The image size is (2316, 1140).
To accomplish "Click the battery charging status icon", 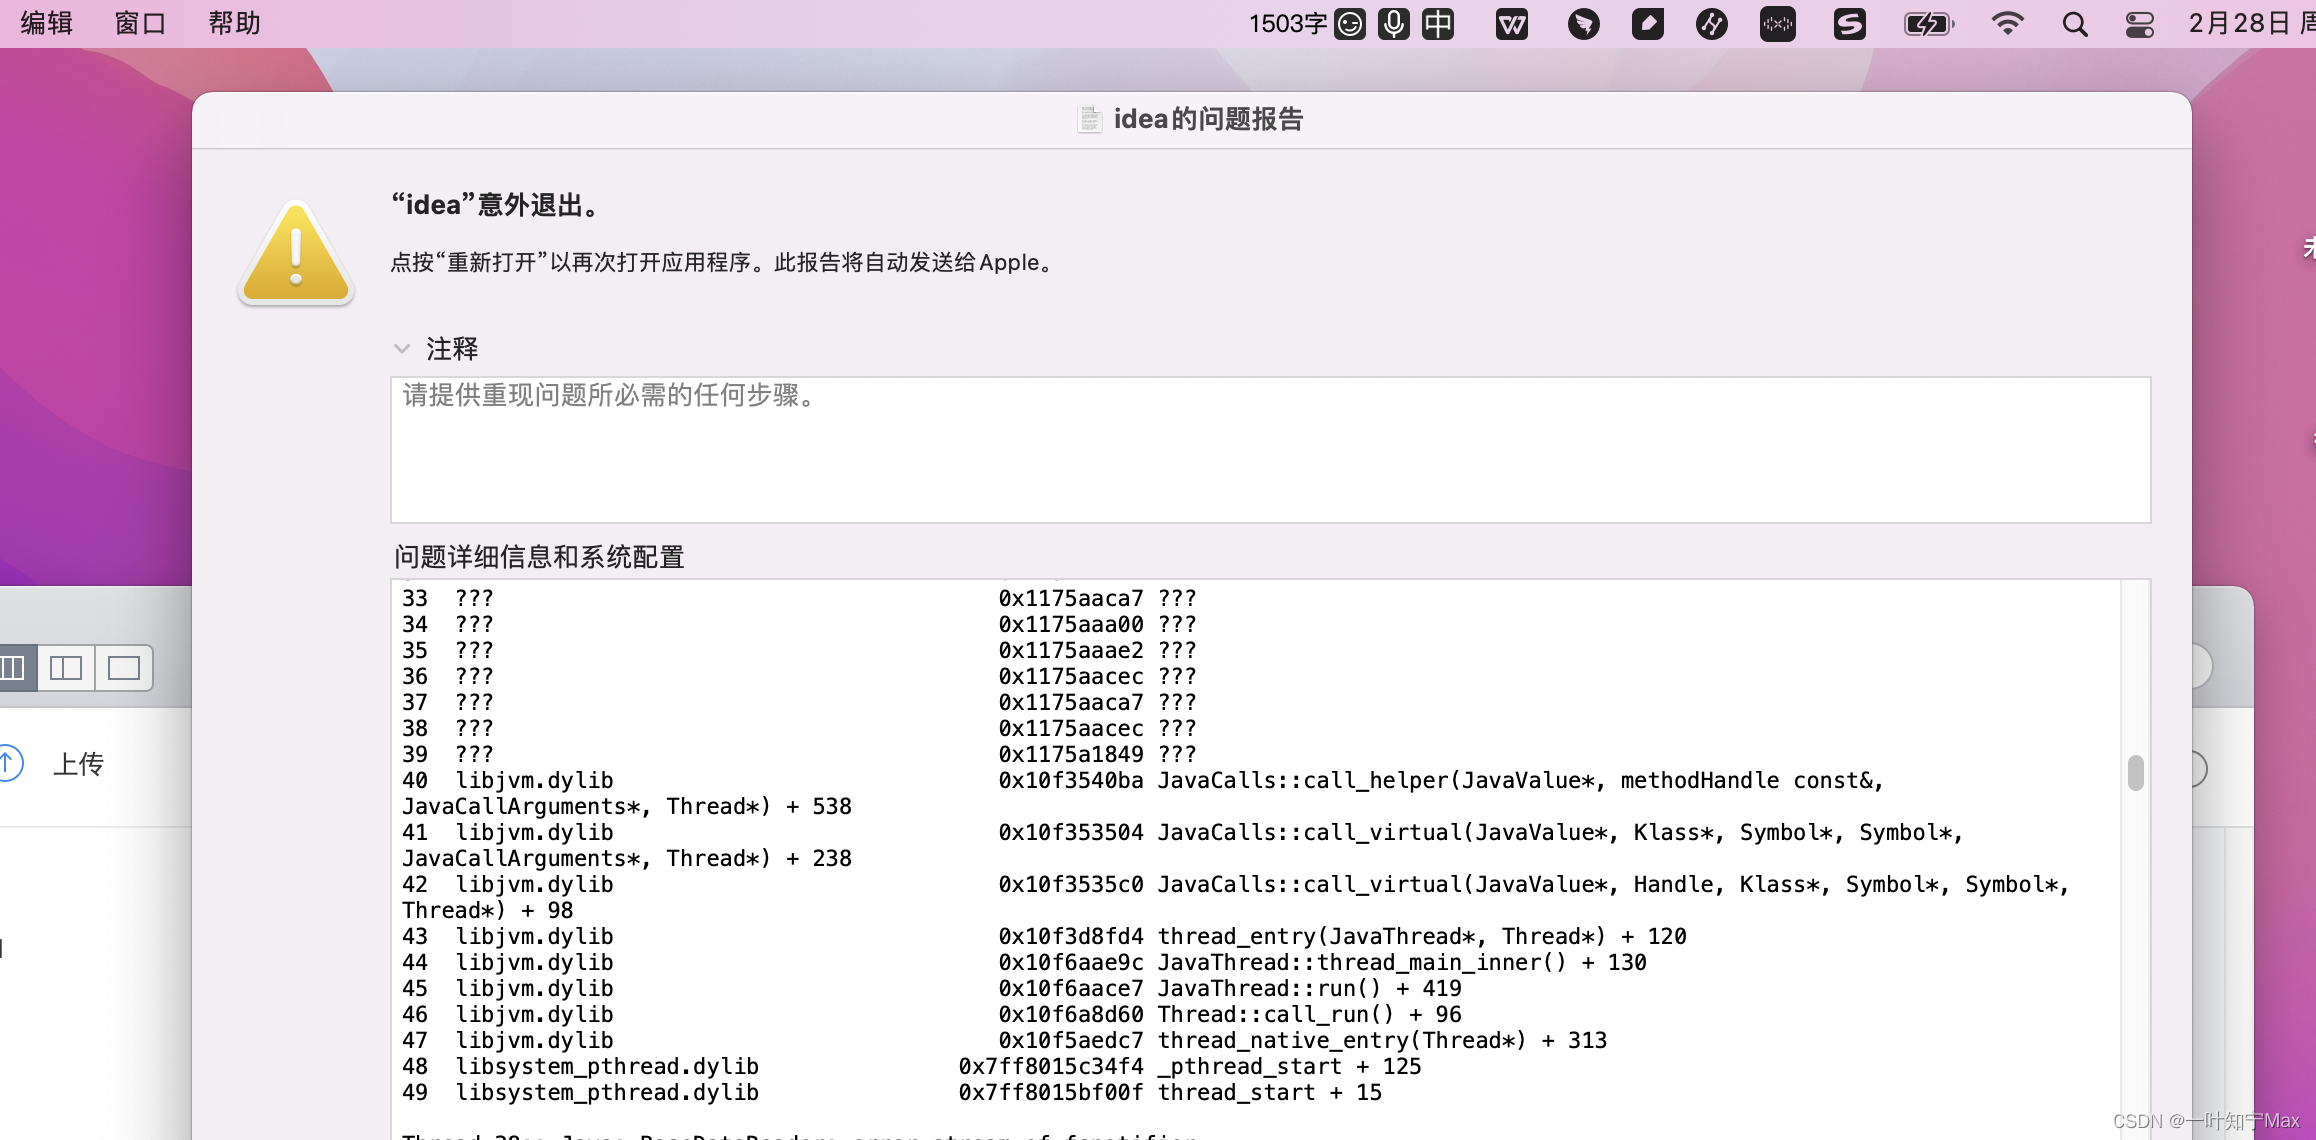I will (x=1928, y=24).
